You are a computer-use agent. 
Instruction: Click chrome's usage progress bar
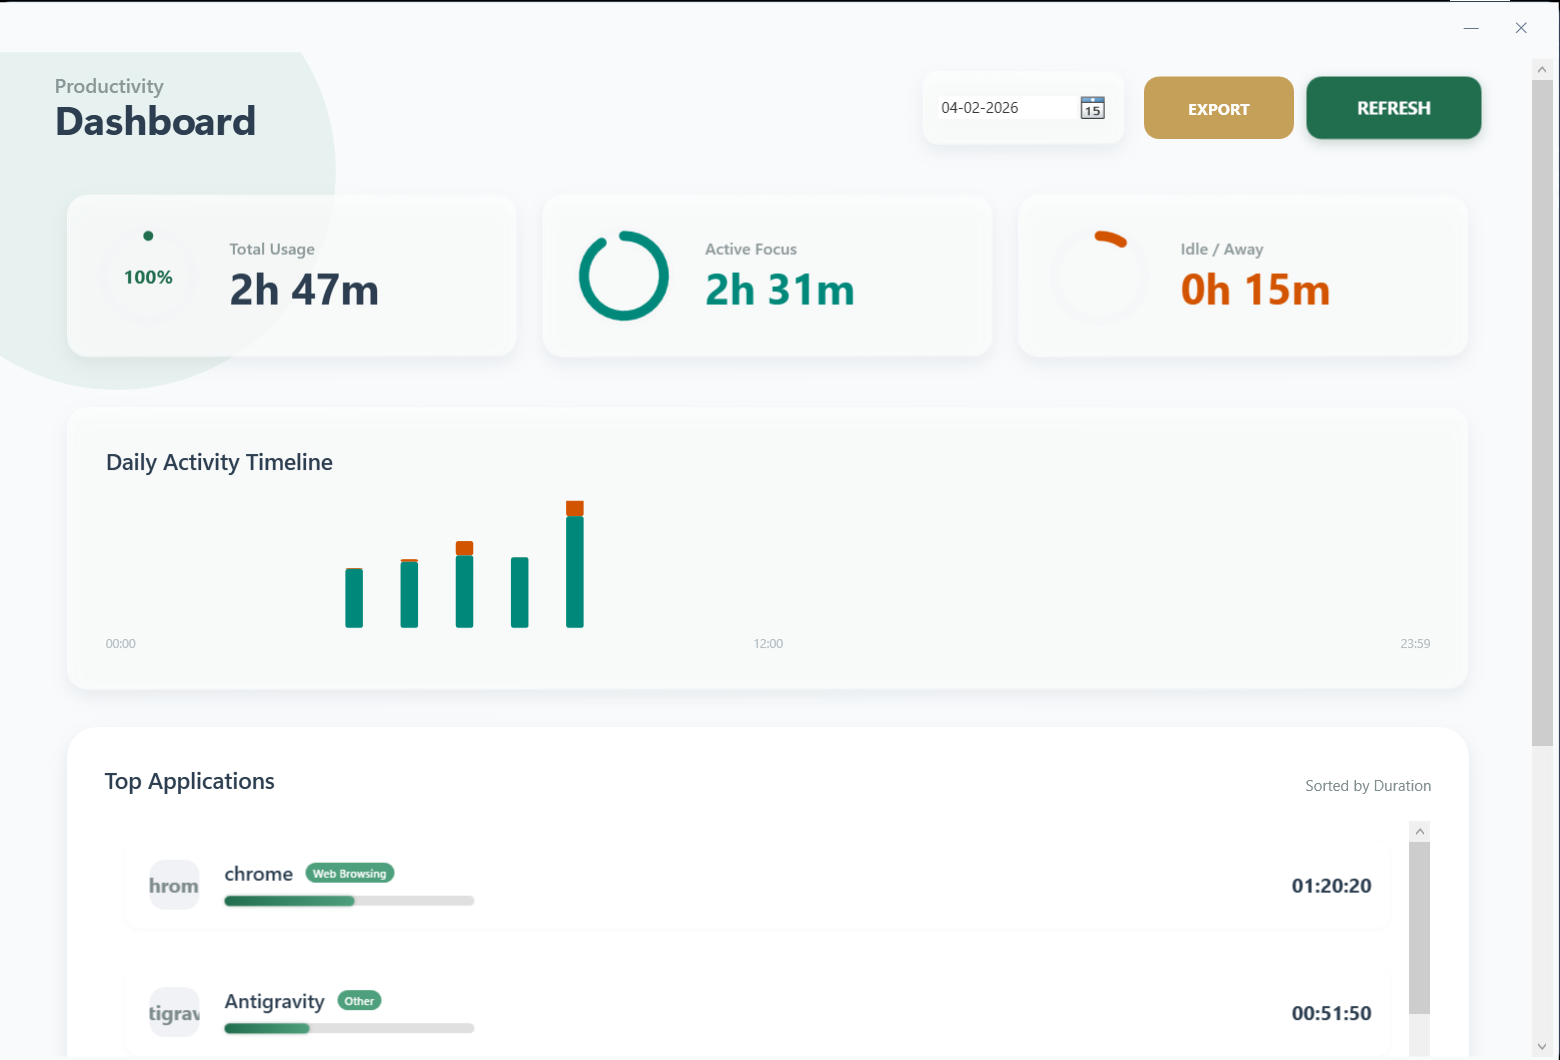[349, 900]
